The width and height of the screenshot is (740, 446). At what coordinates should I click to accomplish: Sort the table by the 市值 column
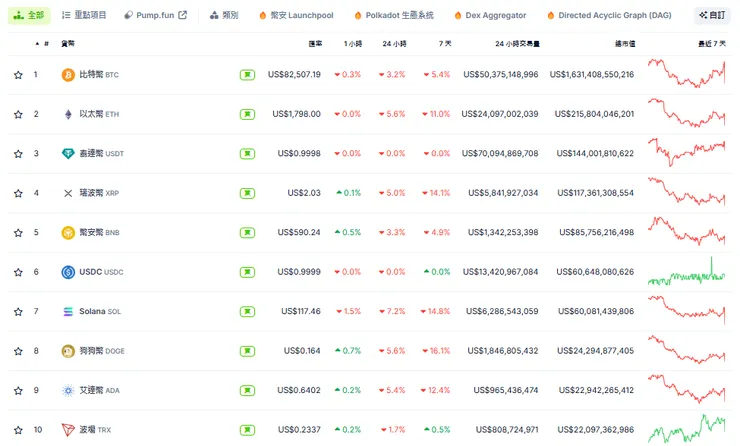click(x=621, y=44)
